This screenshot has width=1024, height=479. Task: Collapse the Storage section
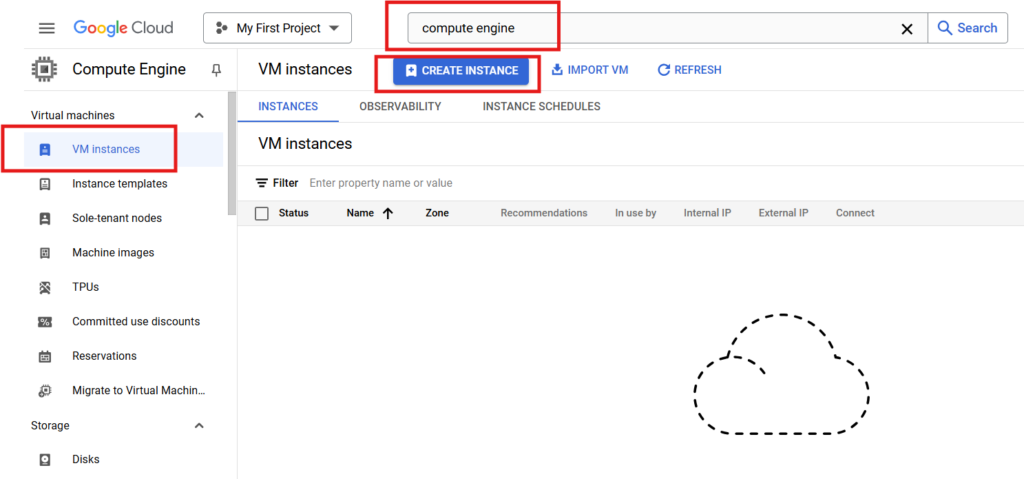coord(199,426)
